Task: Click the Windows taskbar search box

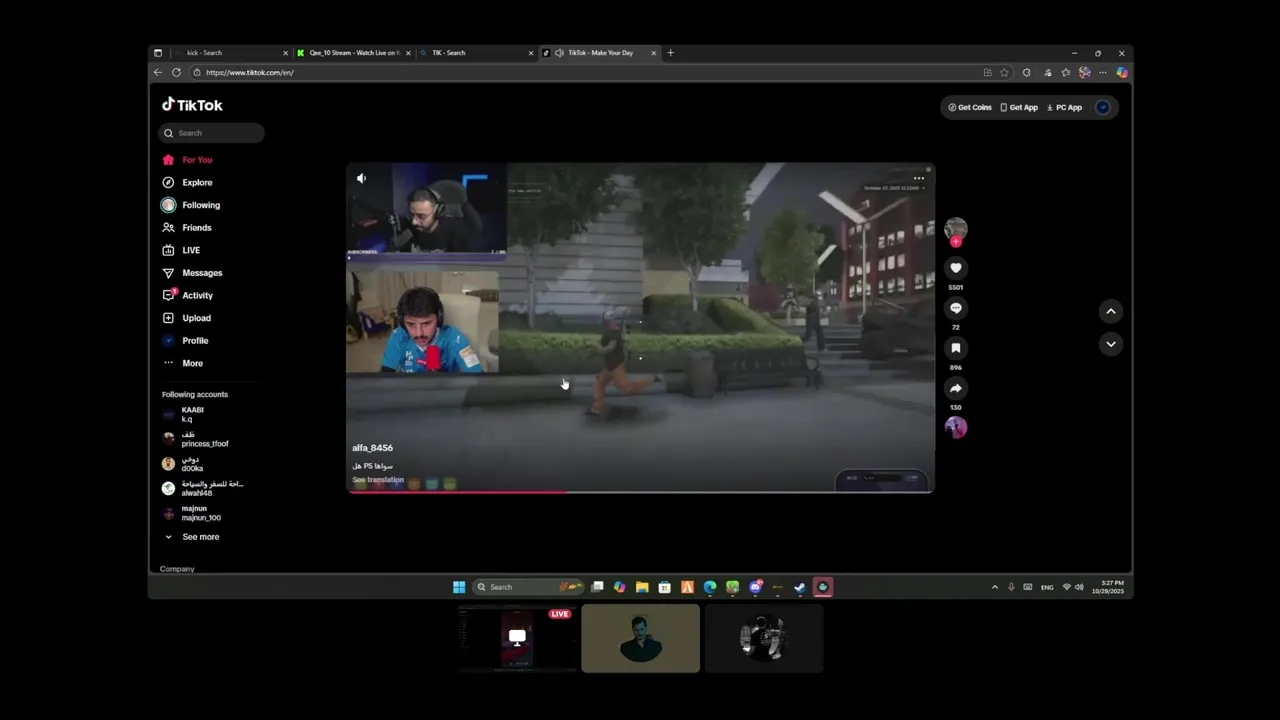Action: pos(529,587)
